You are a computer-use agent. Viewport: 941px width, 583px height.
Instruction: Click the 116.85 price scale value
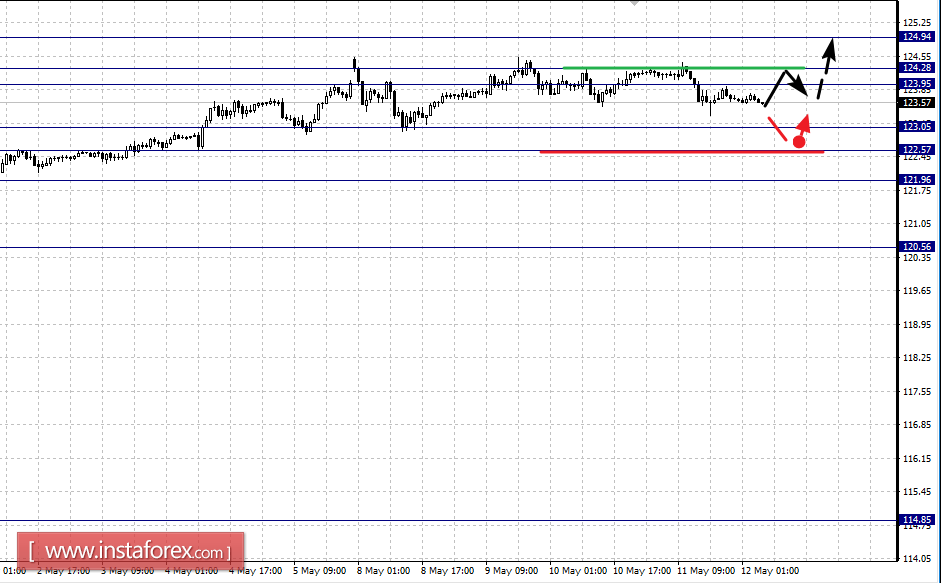click(x=917, y=425)
